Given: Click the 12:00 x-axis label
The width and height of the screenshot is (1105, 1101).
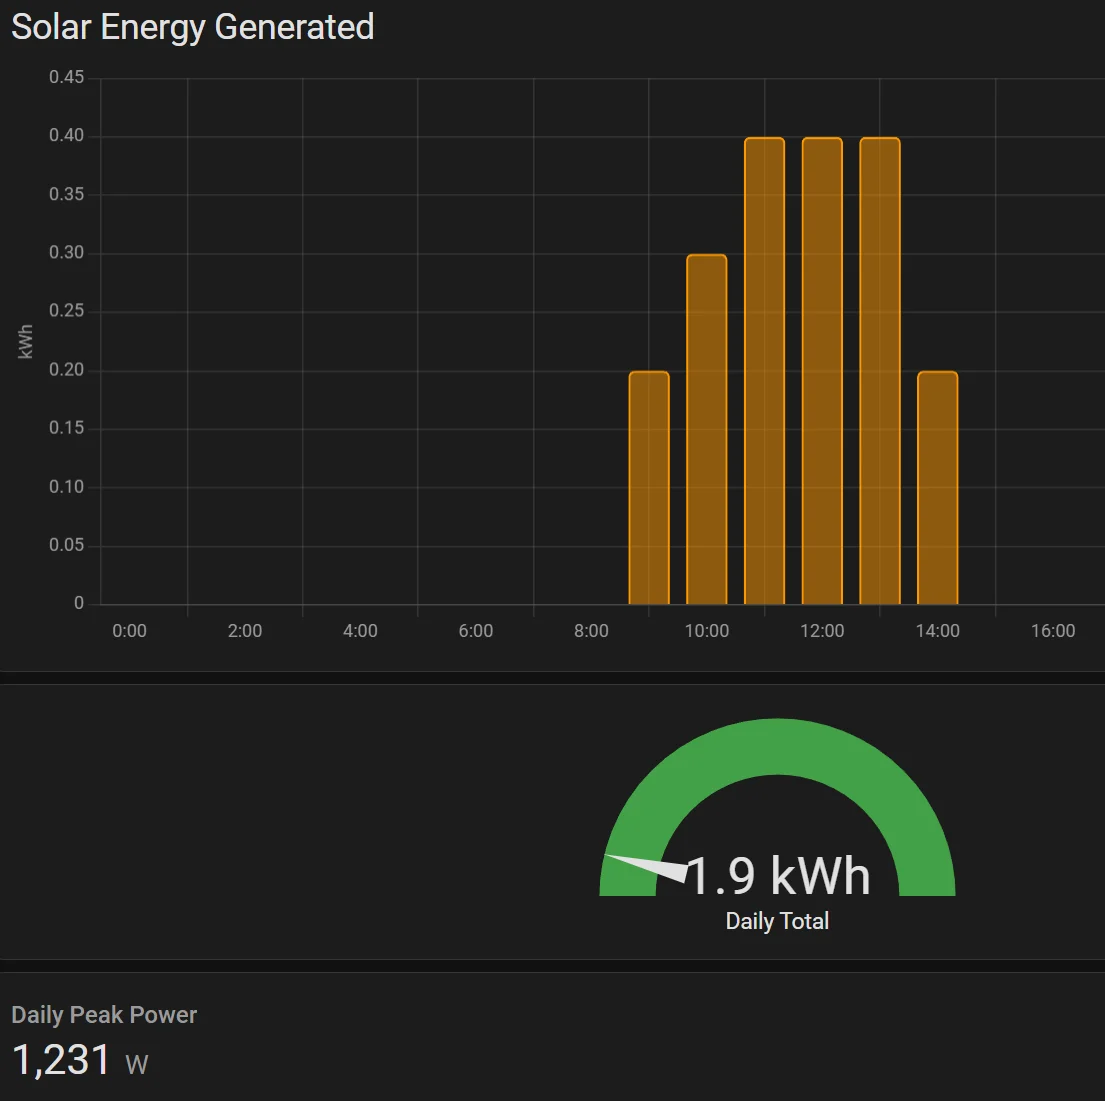Looking at the screenshot, I should coord(822,631).
